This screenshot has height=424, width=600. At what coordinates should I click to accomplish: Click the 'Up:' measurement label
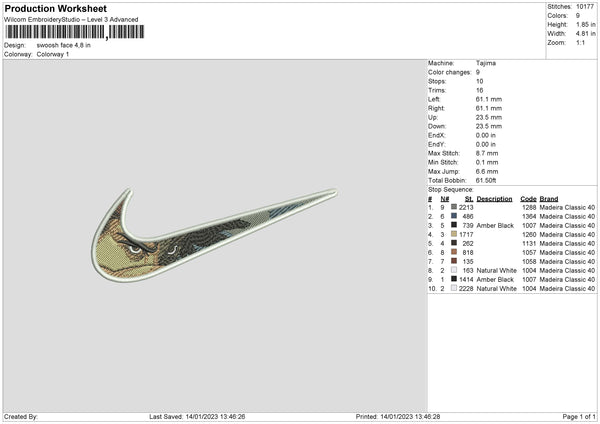[433, 117]
